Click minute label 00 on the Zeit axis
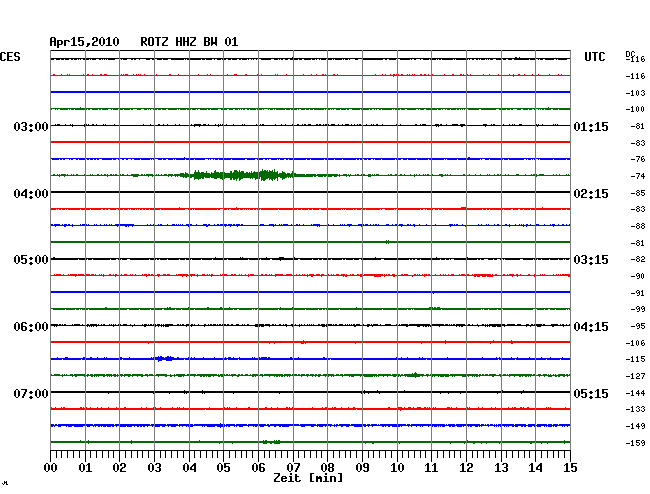Screen dimensions: 650x494 coord(51,468)
